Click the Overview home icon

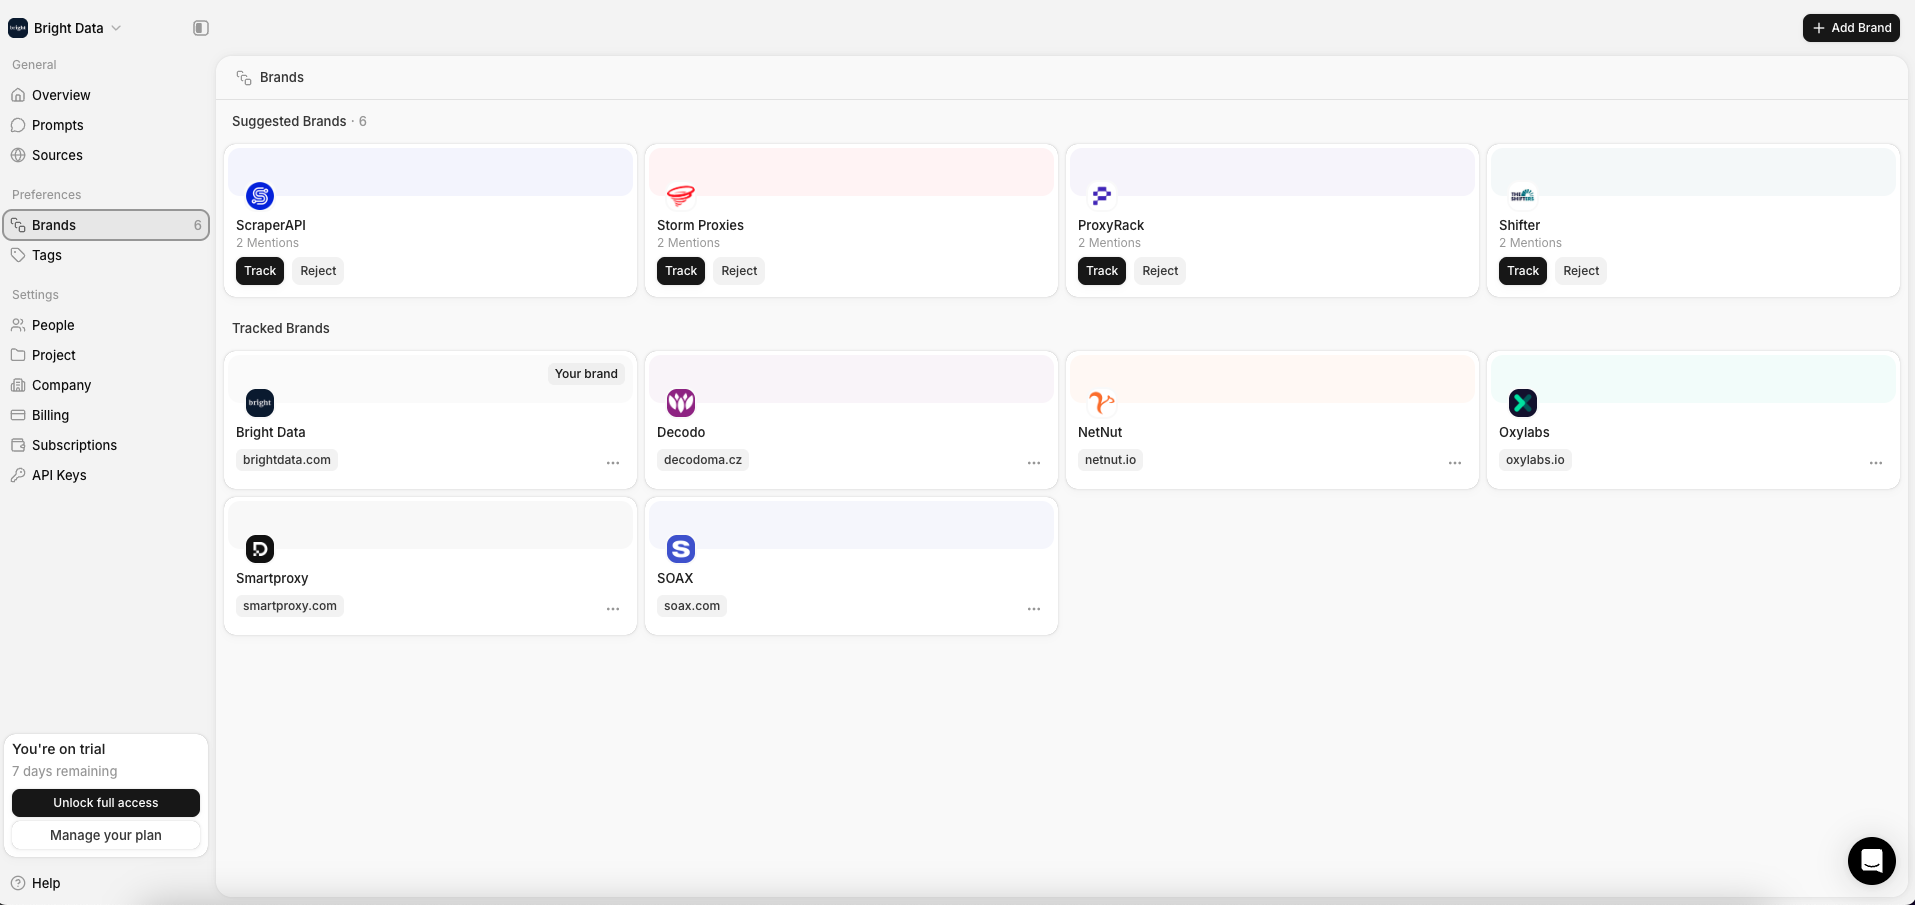pos(18,95)
